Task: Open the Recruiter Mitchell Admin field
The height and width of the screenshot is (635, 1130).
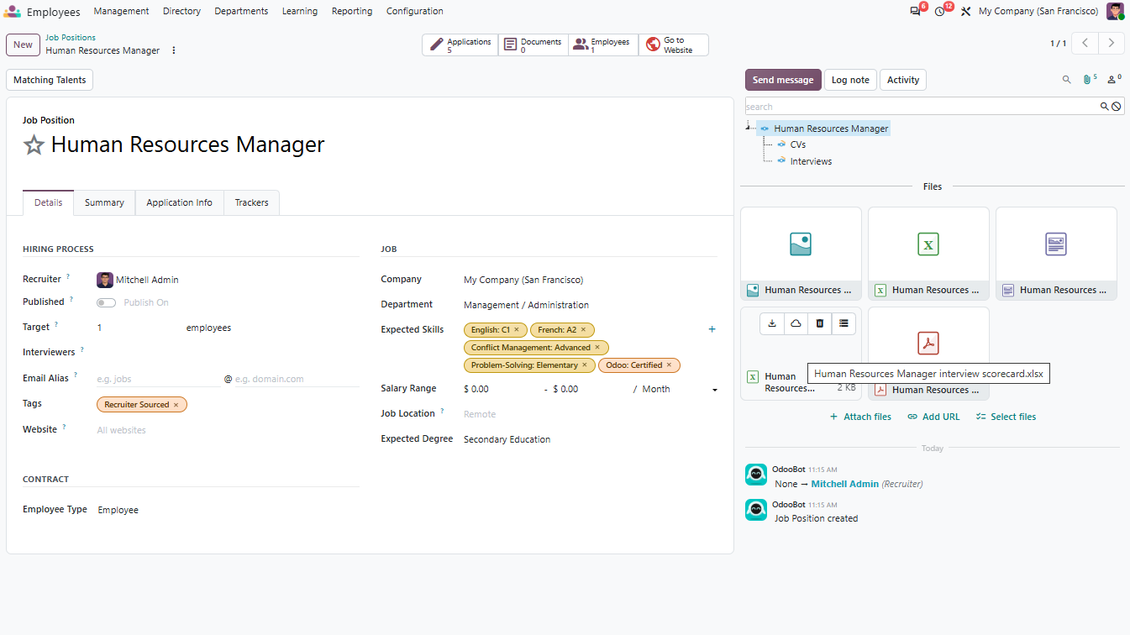Action: click(228, 280)
